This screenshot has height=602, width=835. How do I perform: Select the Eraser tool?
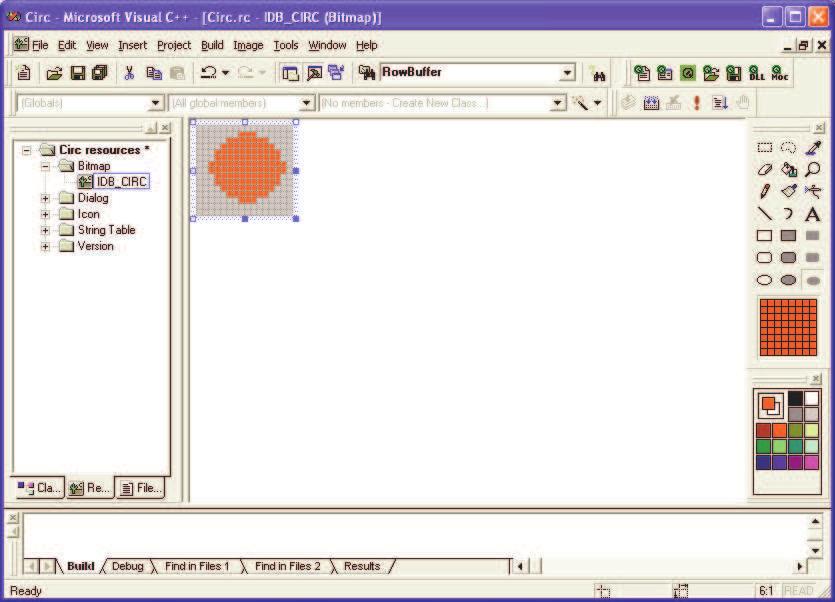click(x=765, y=169)
